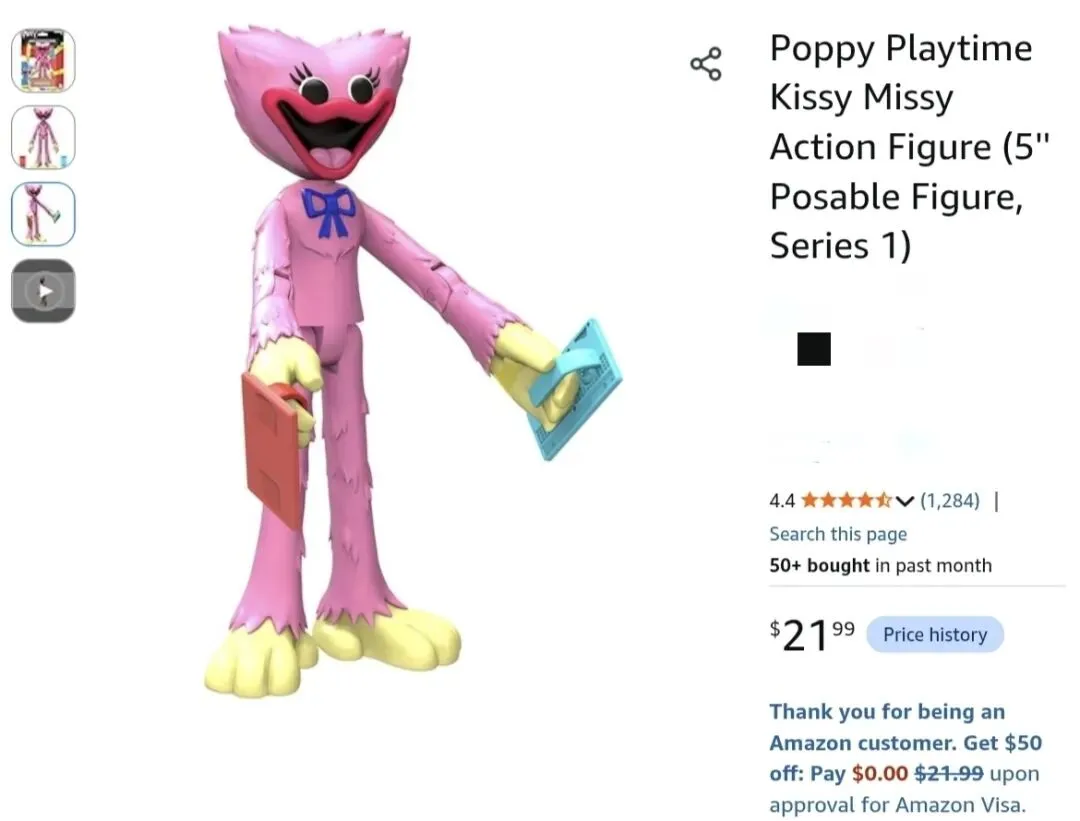Click the play triangle on the video thumbnail

[45, 291]
